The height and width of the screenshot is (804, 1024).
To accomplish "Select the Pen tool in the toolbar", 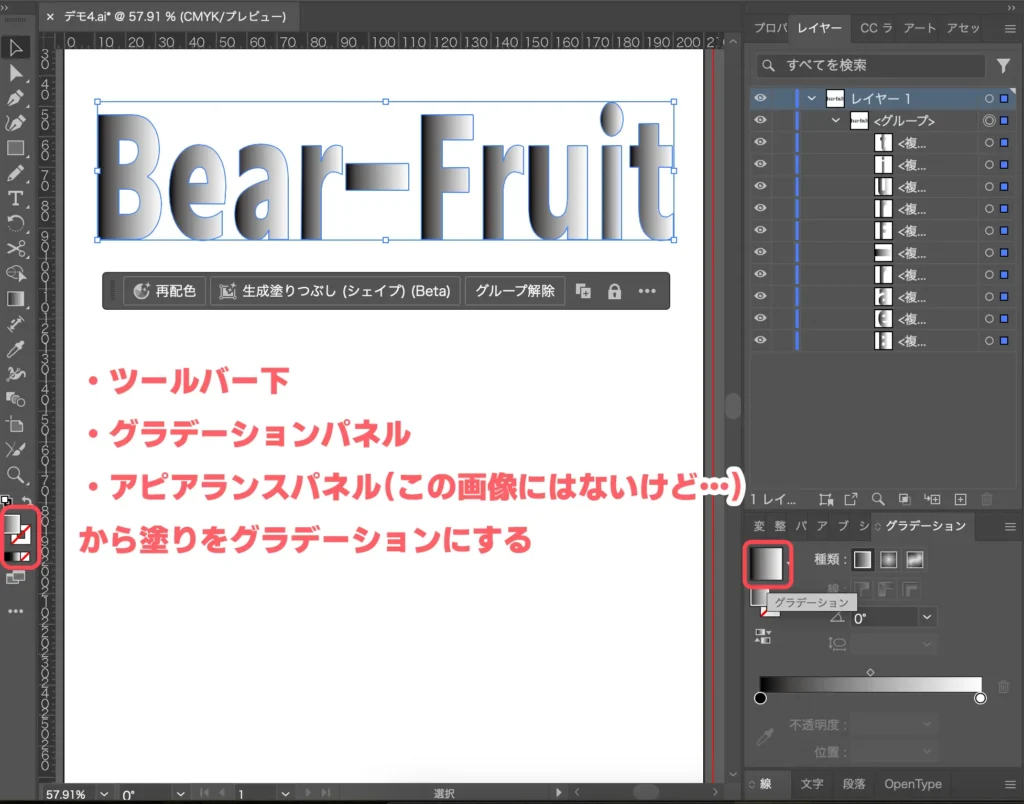I will pos(15,97).
